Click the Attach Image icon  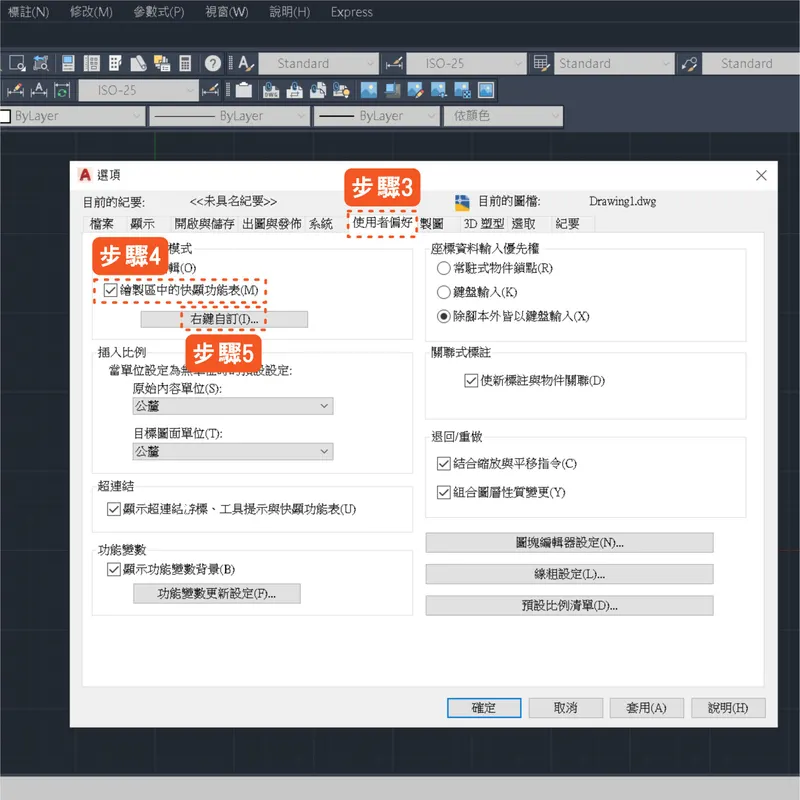[369, 90]
